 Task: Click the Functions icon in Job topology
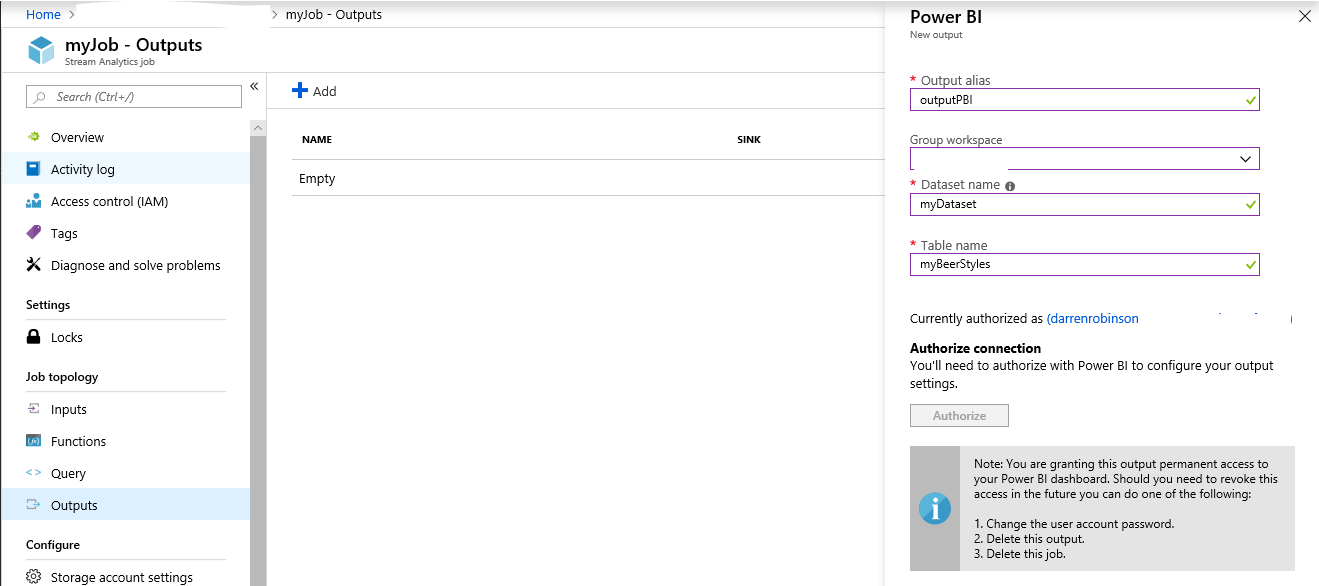pyautogui.click(x=33, y=441)
